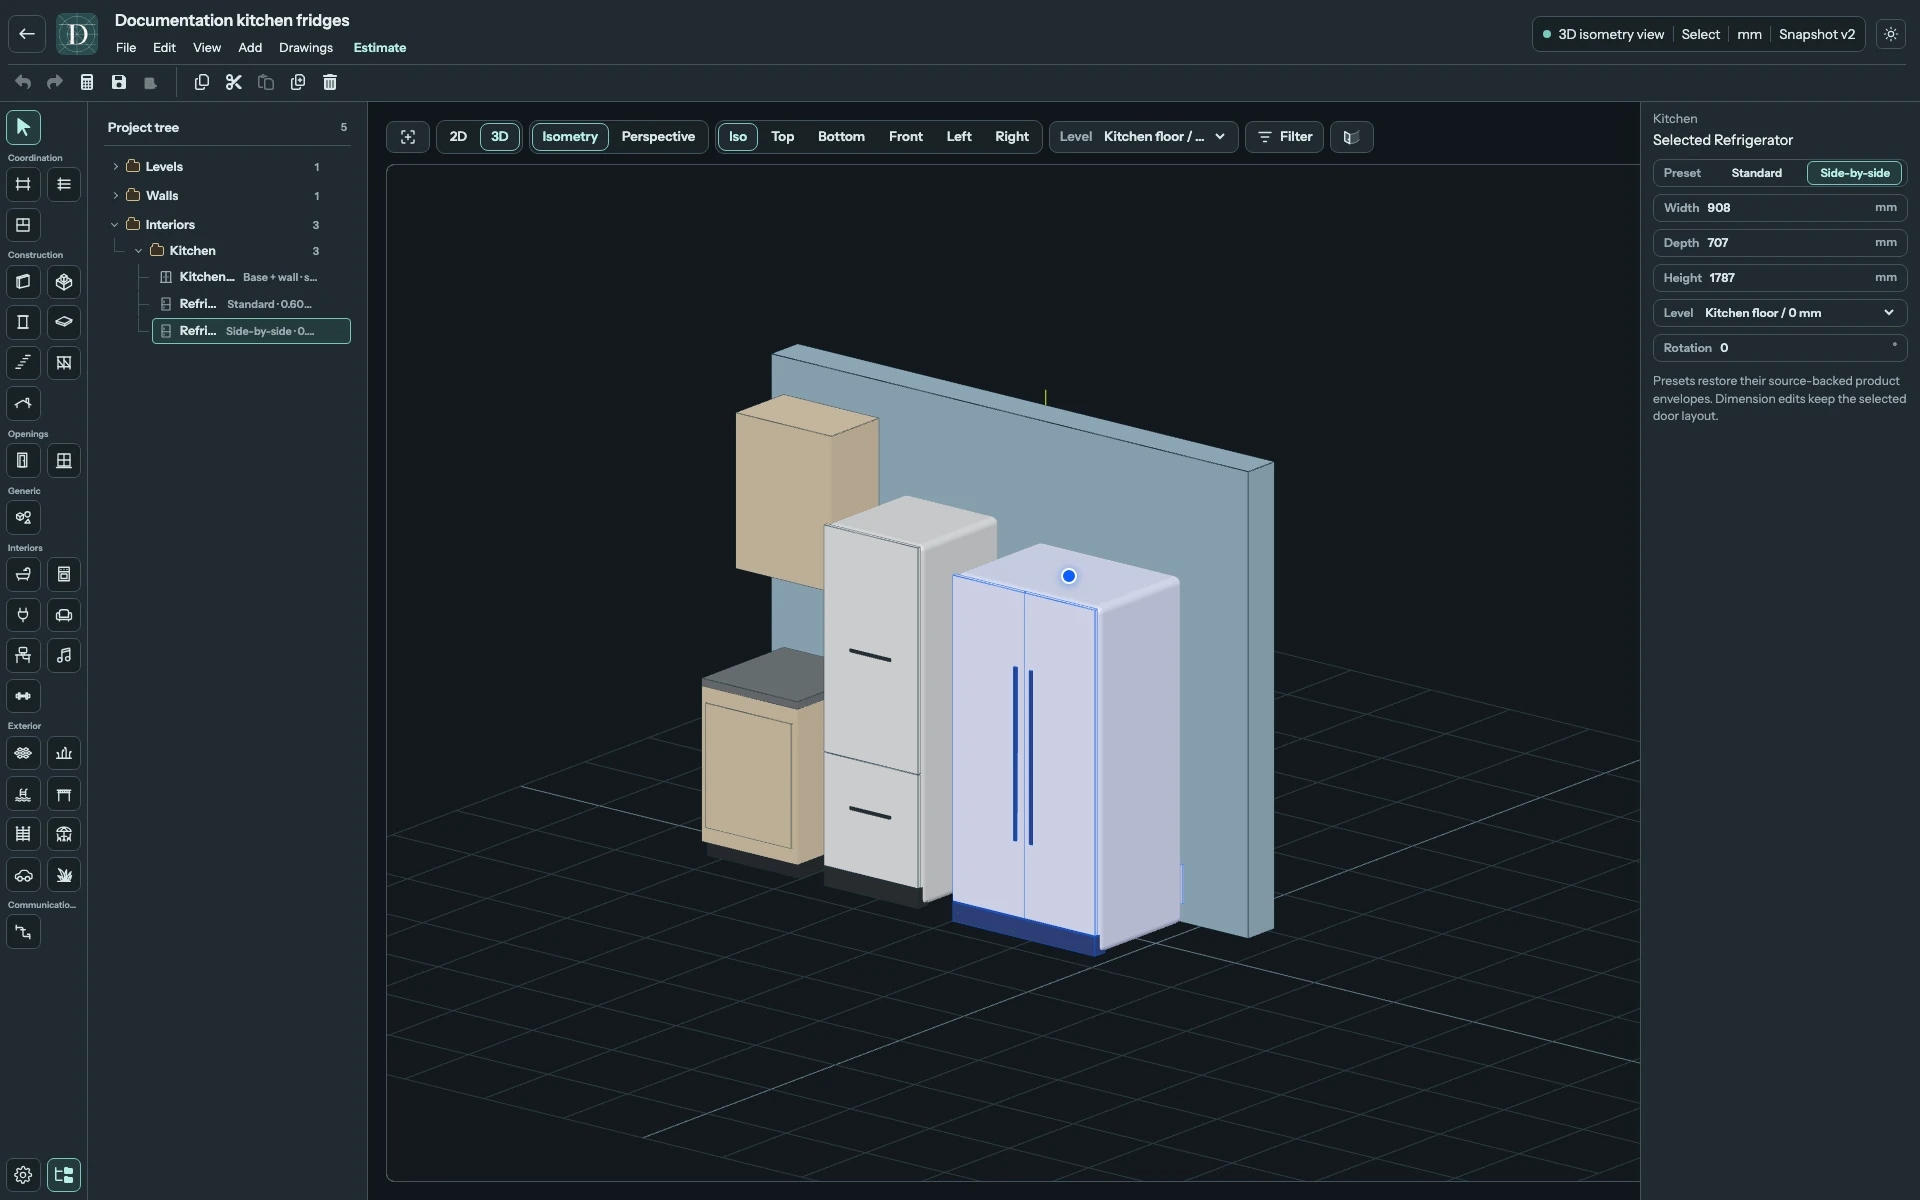Open the Edit menu
This screenshot has width=1920, height=1200.
click(x=164, y=48)
